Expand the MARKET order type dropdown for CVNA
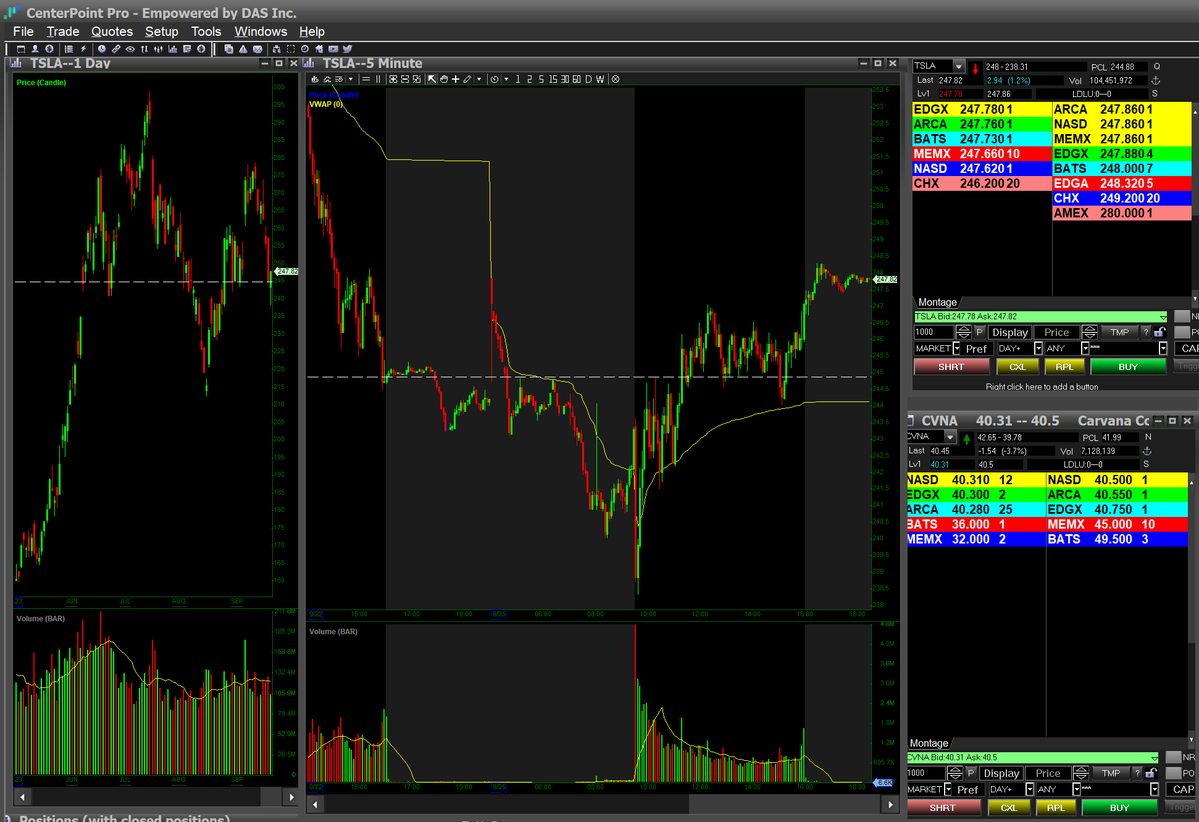1199x822 pixels. coord(948,789)
